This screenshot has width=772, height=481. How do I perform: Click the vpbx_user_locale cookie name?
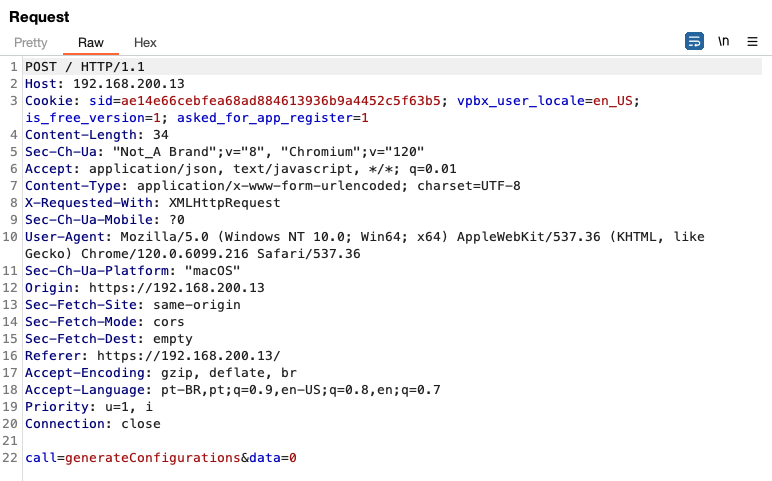pos(521,101)
